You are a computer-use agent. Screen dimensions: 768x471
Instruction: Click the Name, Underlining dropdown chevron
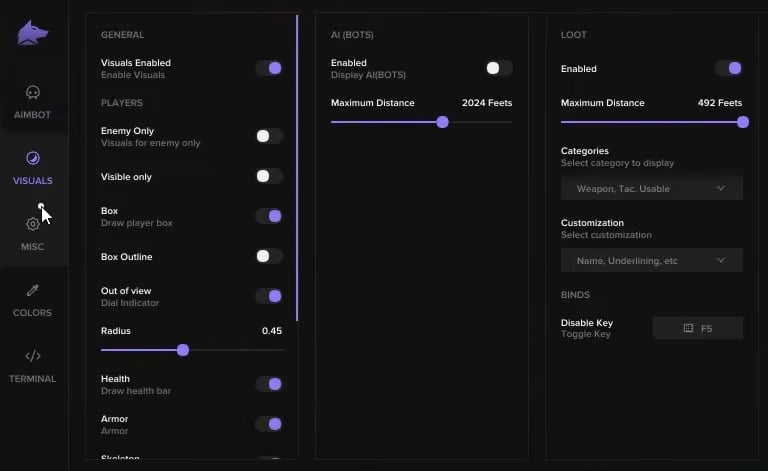721,260
